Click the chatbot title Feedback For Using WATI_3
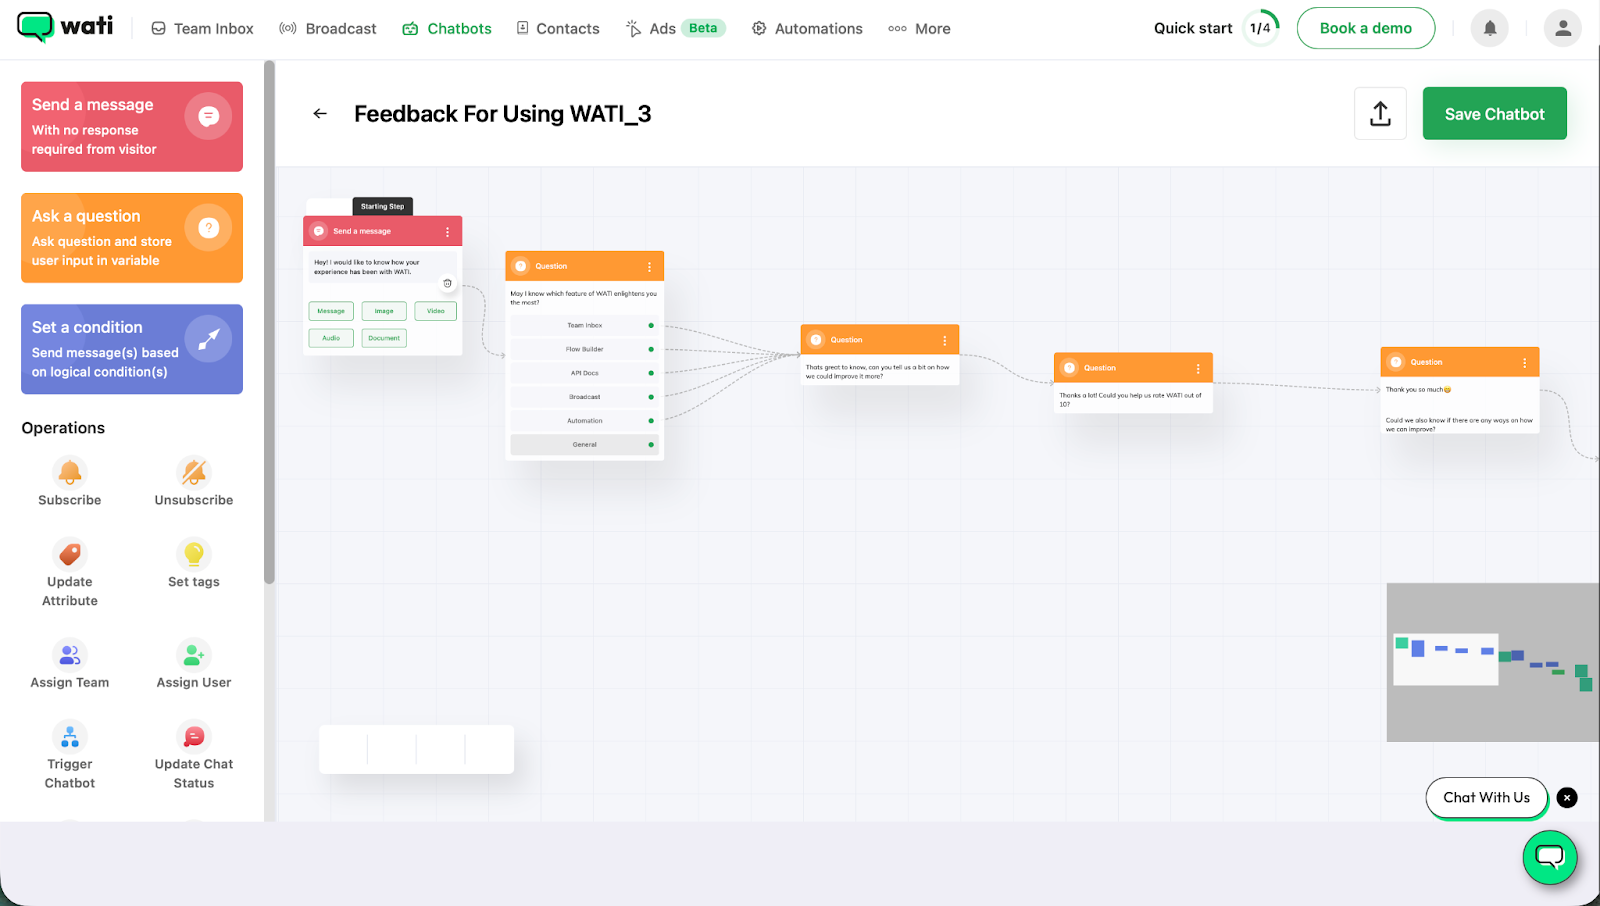This screenshot has width=1600, height=906. pyautogui.click(x=503, y=114)
